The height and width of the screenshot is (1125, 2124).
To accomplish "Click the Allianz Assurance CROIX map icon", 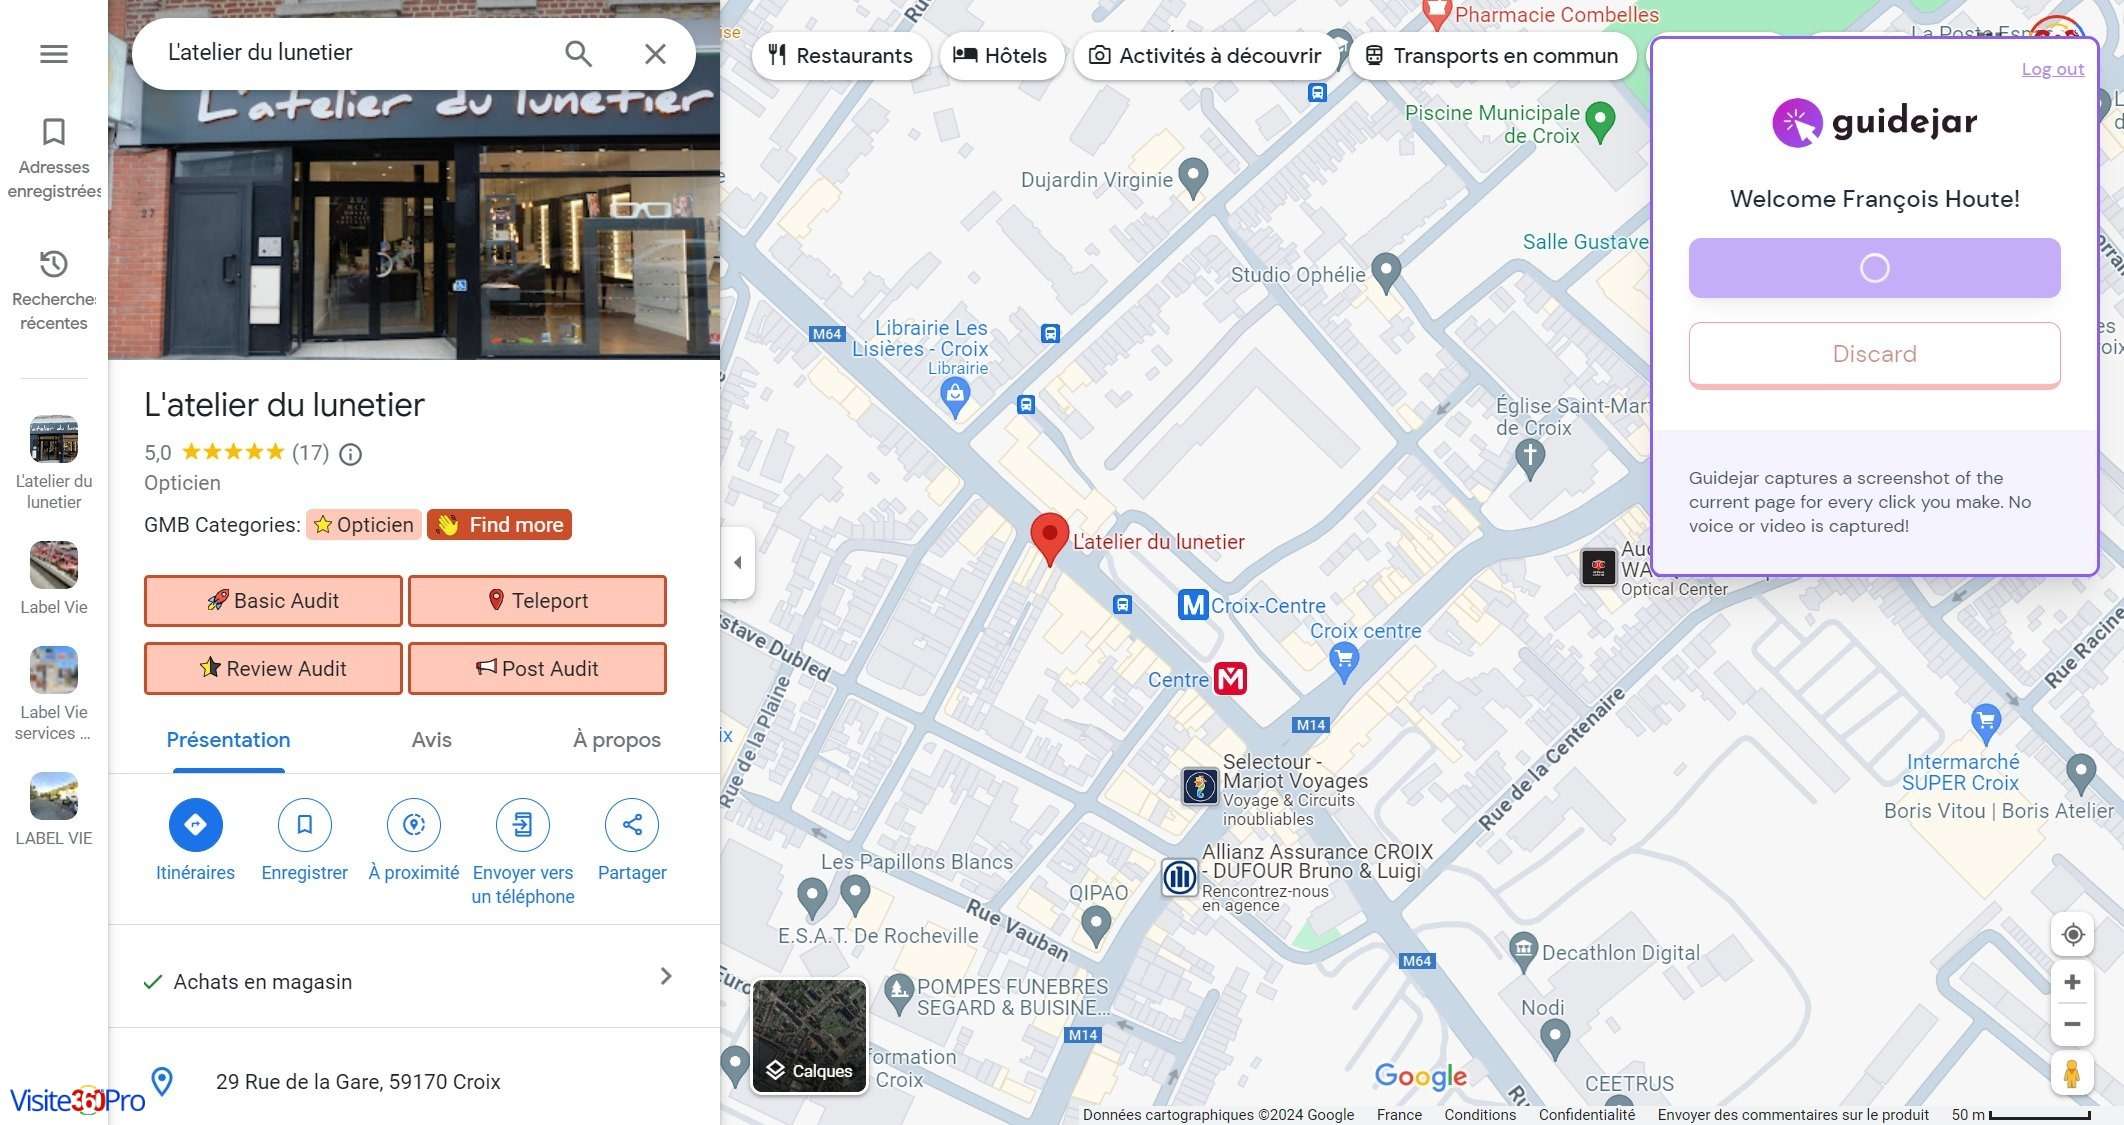I will tap(1180, 877).
